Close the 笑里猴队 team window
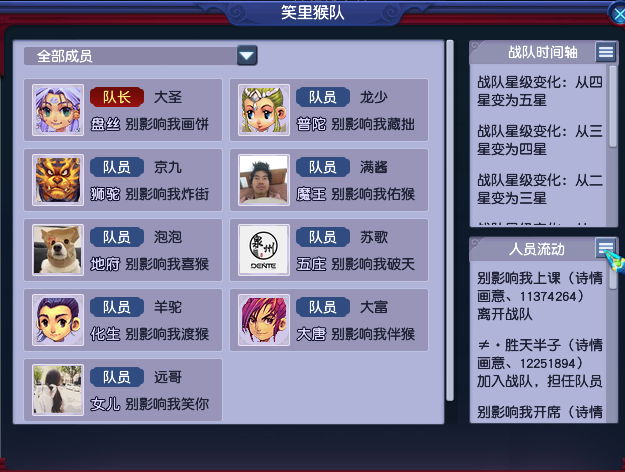Image resolution: width=625 pixels, height=472 pixels. (617, 14)
